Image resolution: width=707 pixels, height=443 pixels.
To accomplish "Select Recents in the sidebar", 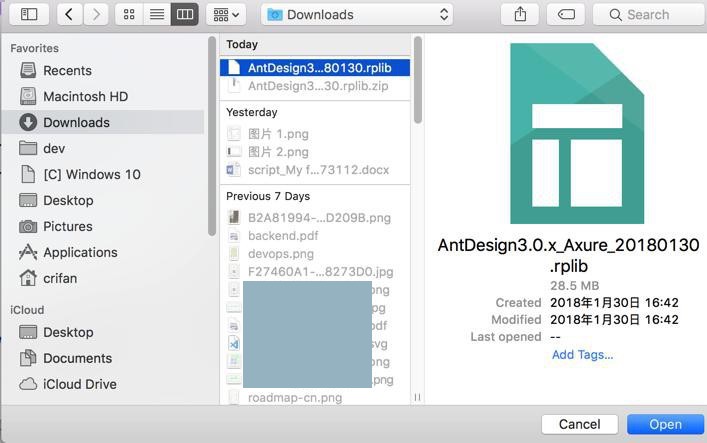I will (x=103, y=70).
